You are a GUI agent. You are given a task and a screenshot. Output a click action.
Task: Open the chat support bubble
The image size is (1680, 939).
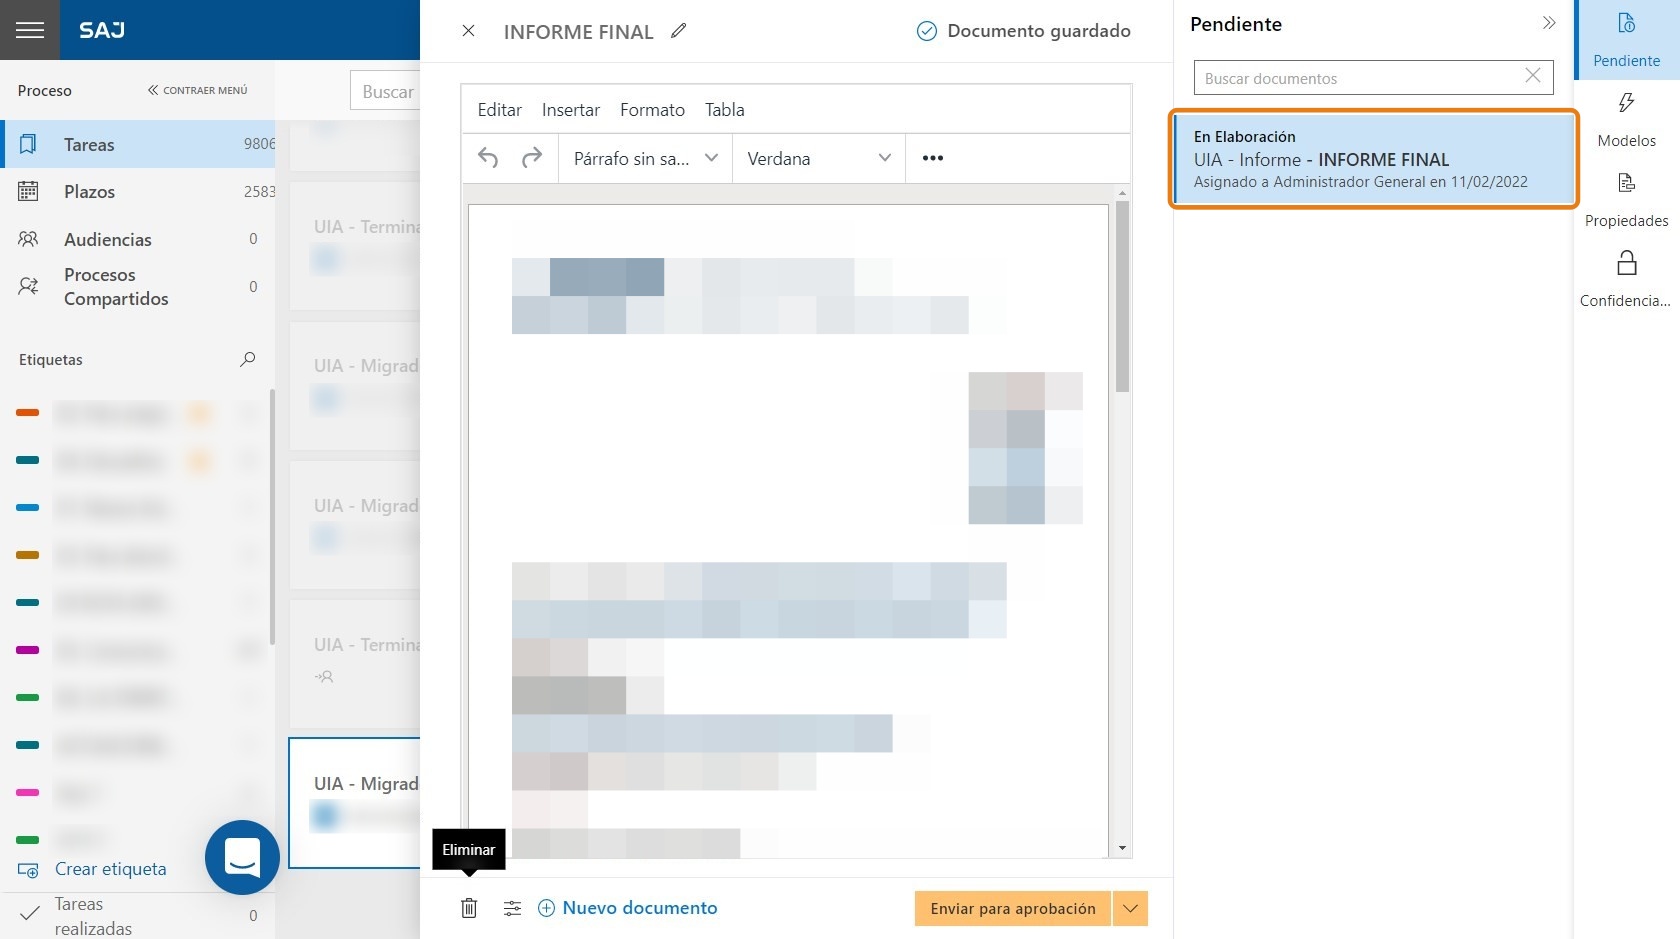tap(242, 857)
